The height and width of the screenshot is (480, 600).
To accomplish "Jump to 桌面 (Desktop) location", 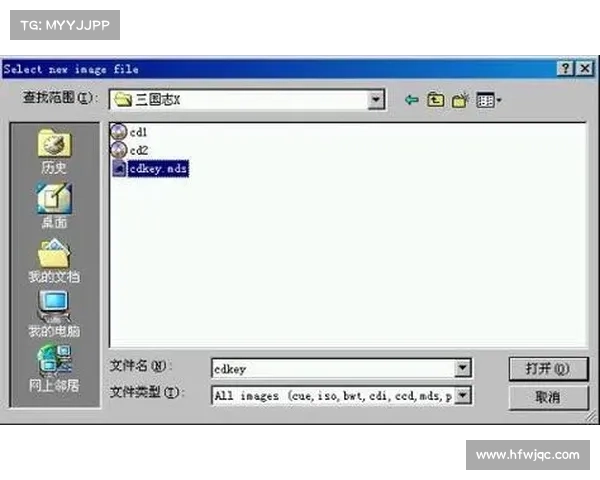I will 54,207.
